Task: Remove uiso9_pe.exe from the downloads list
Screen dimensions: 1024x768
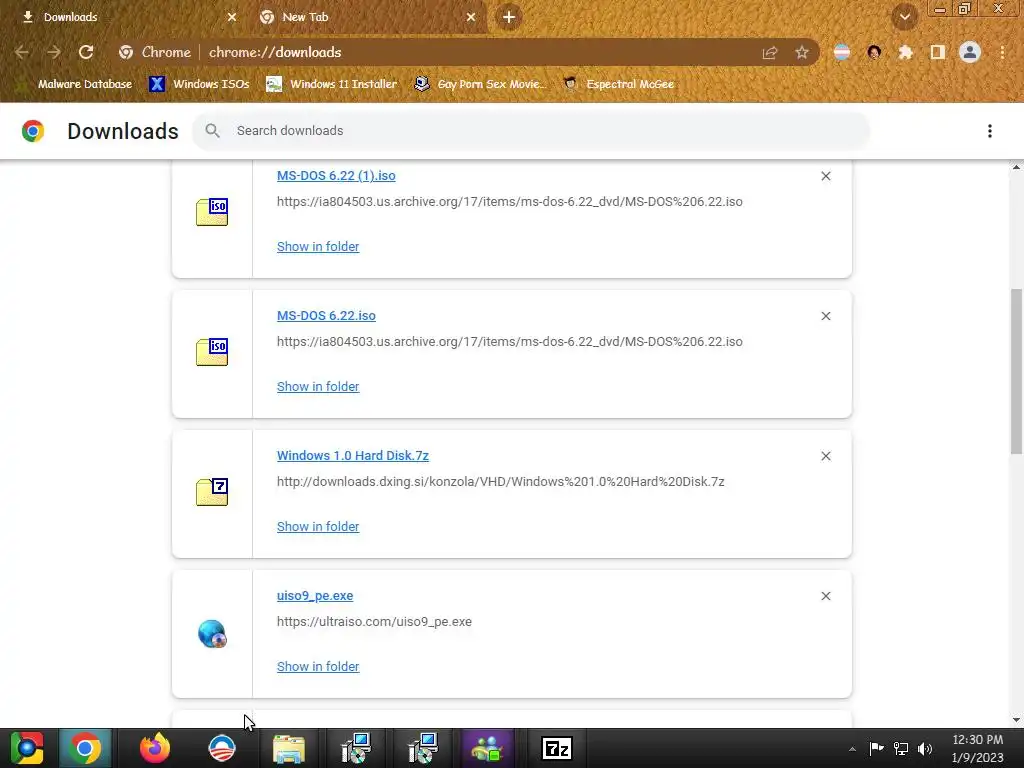Action: tap(826, 596)
